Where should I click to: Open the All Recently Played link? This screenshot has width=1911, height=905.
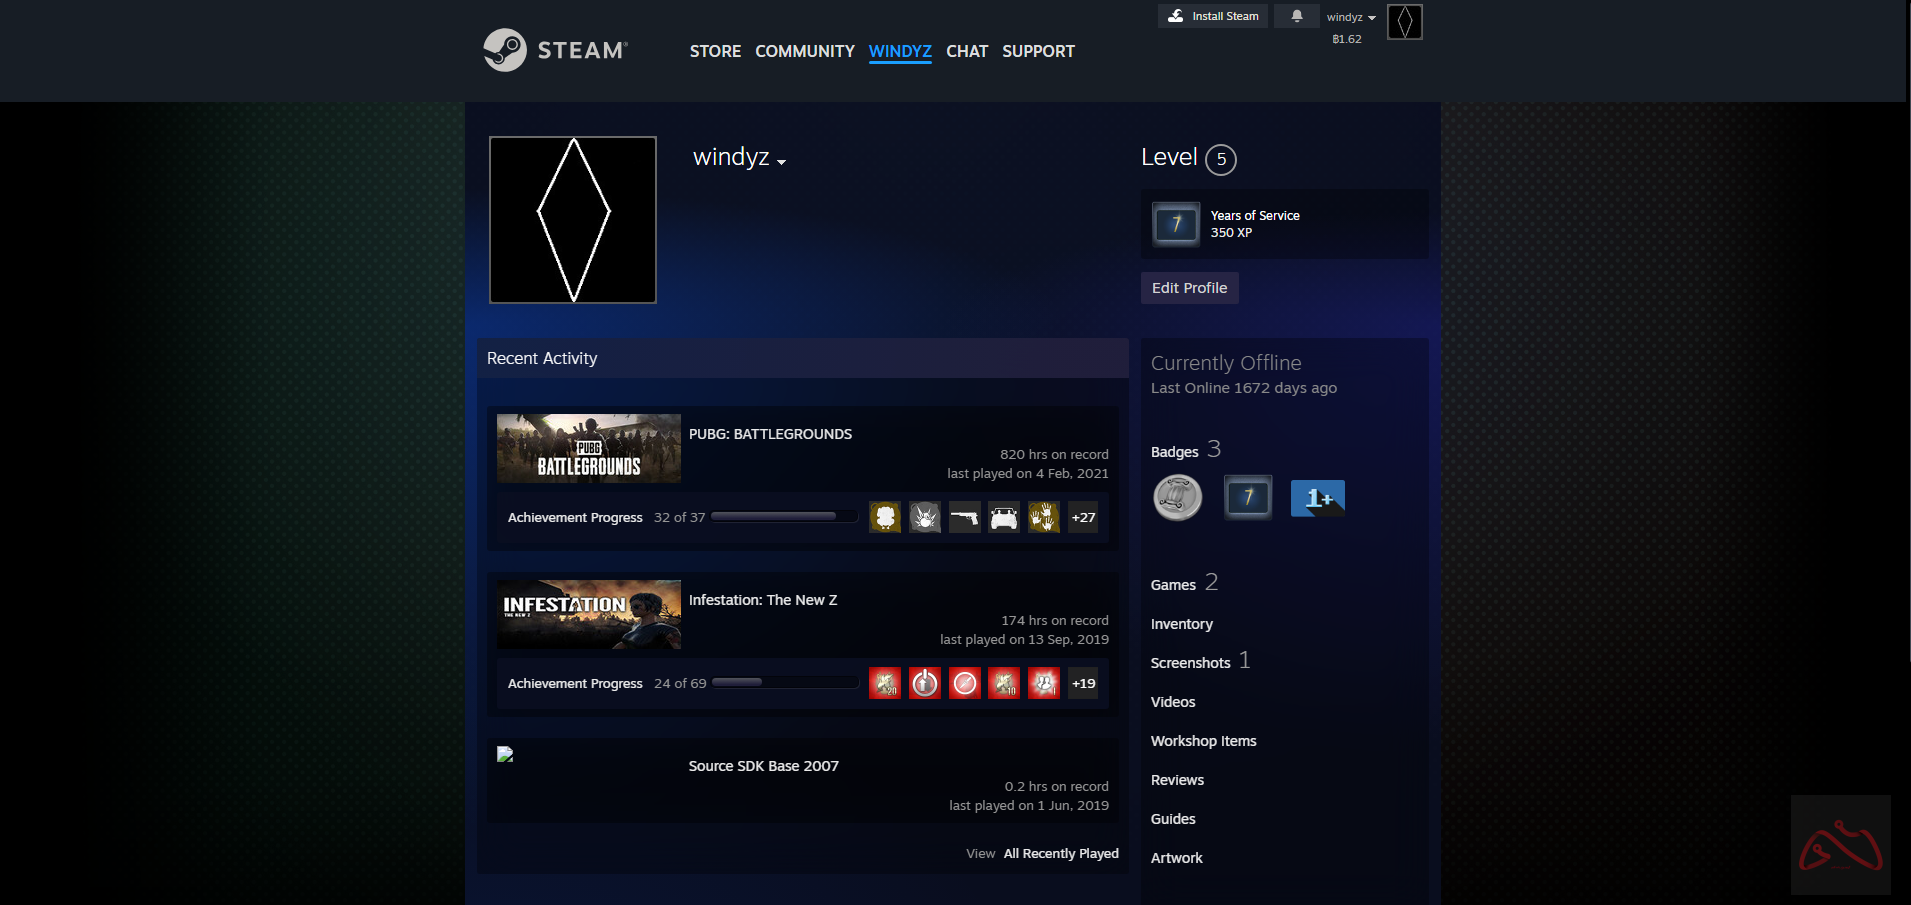coord(1060,853)
